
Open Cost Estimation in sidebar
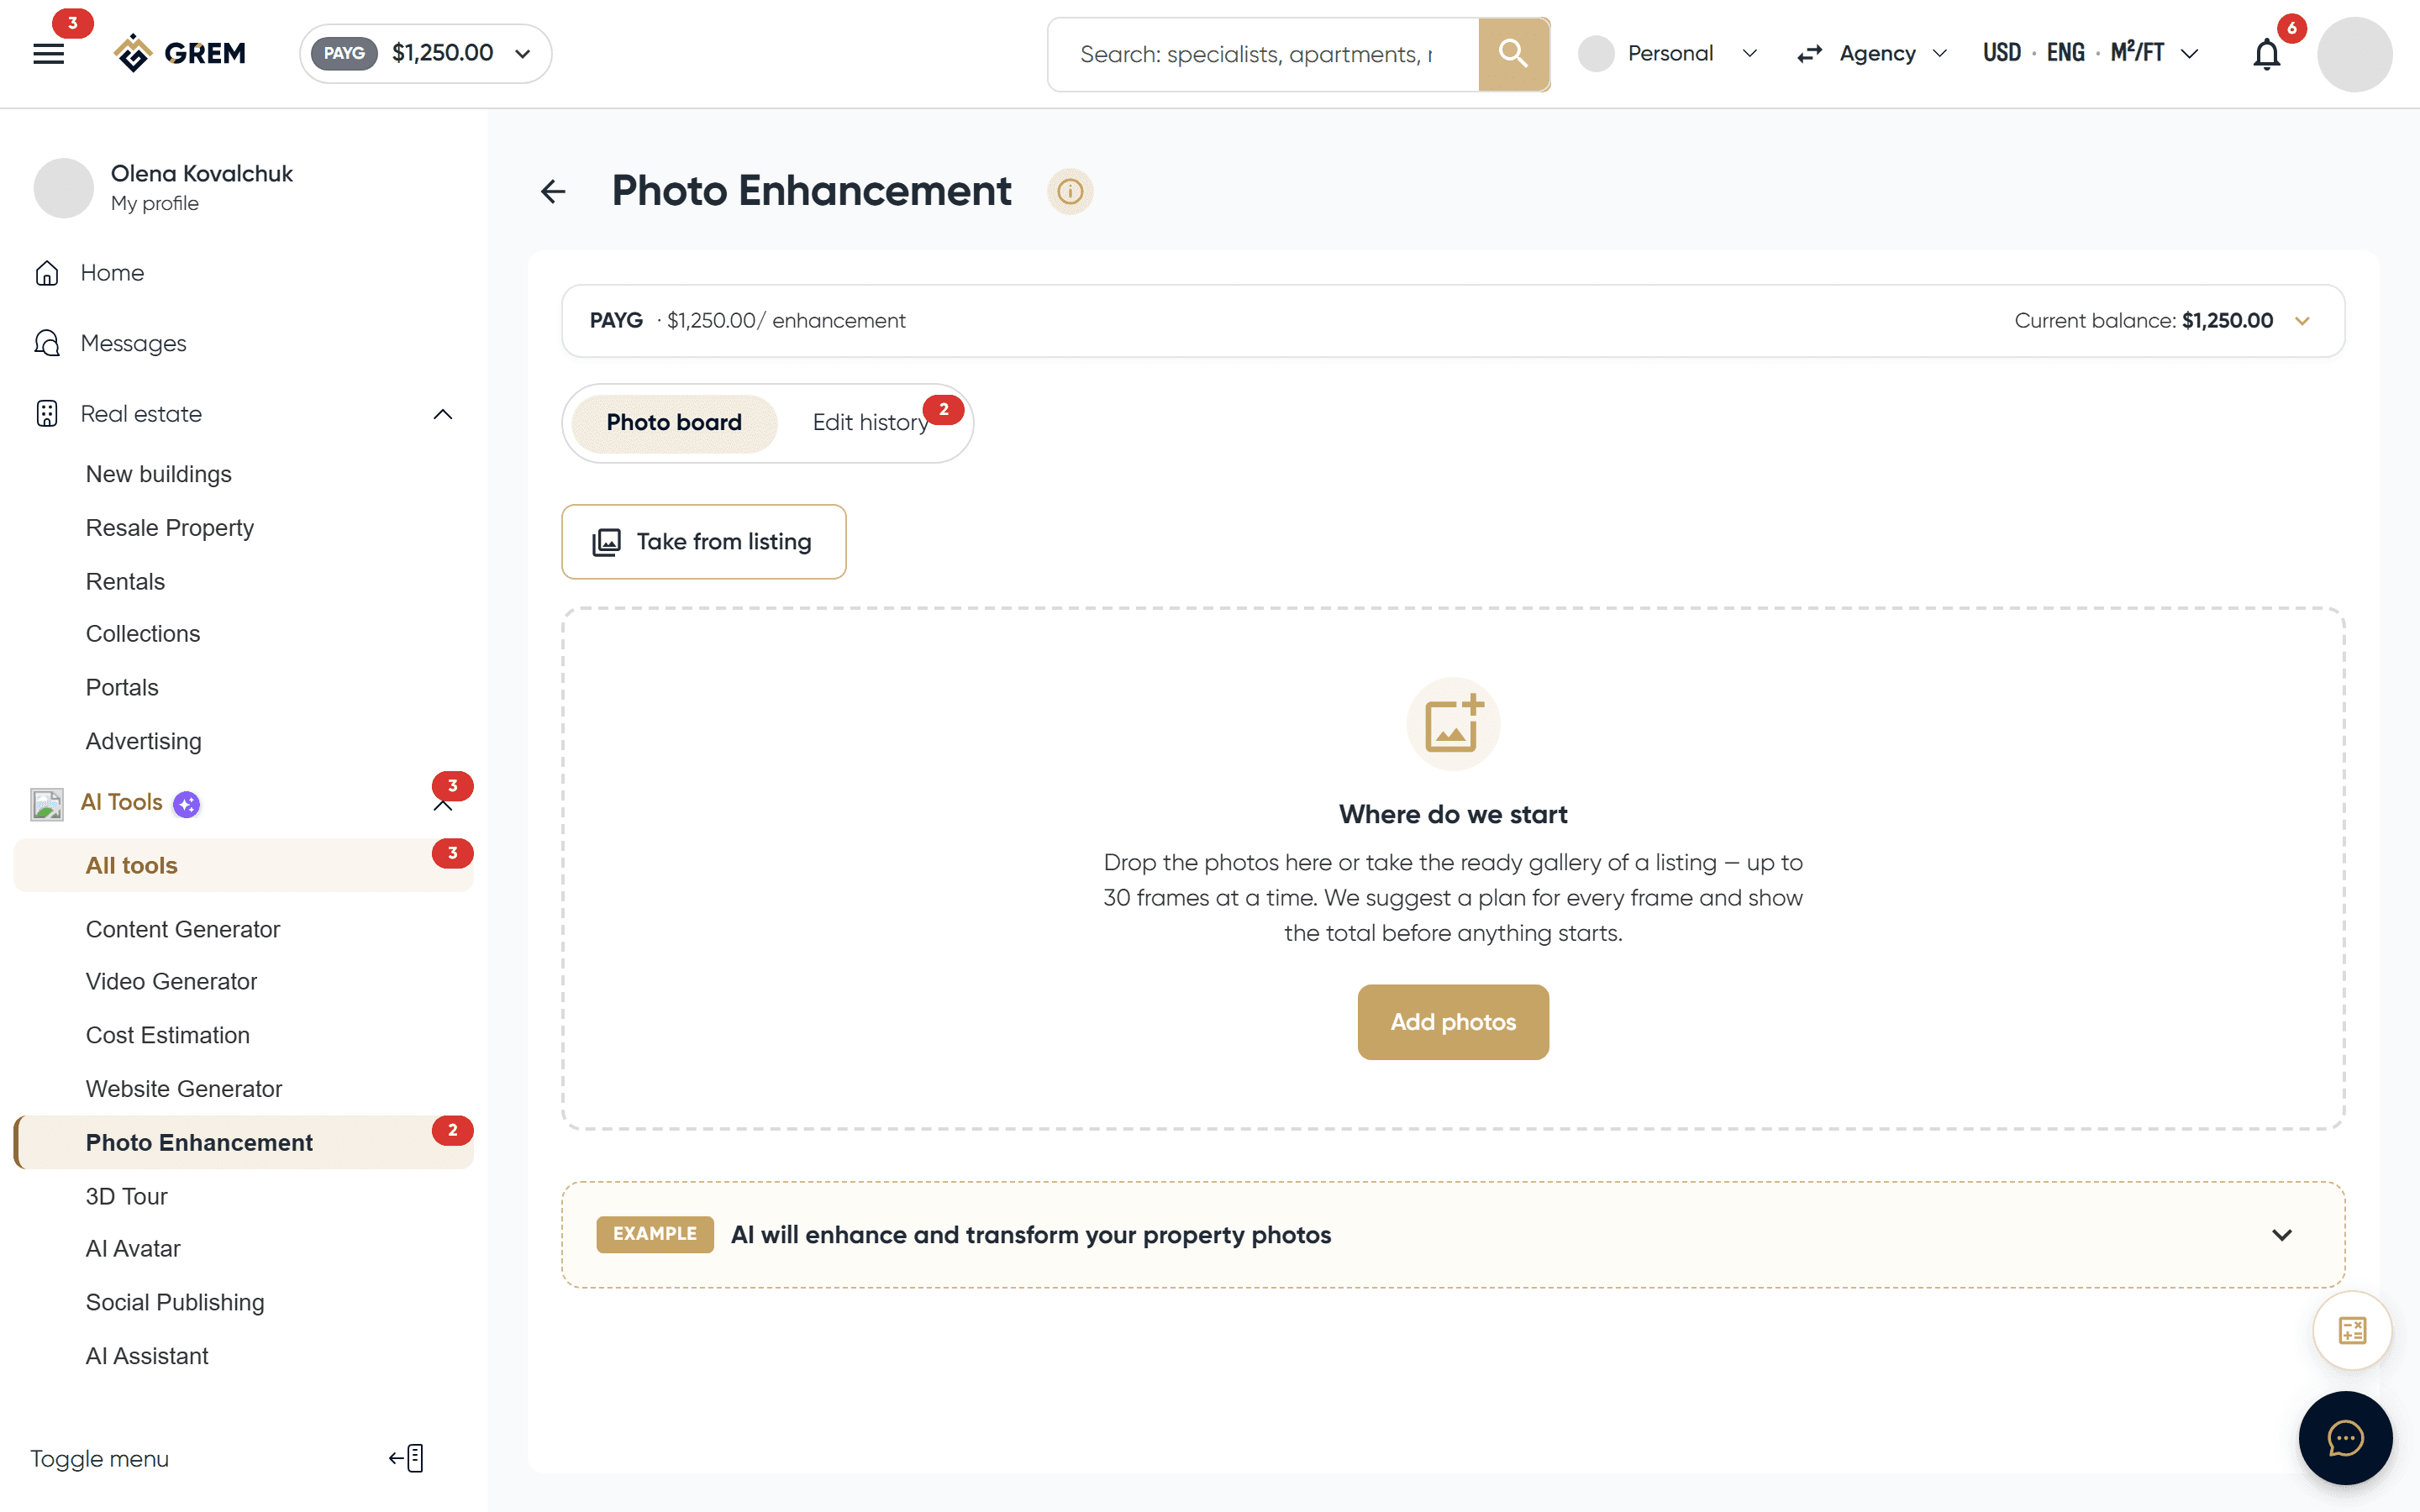tap(168, 1035)
